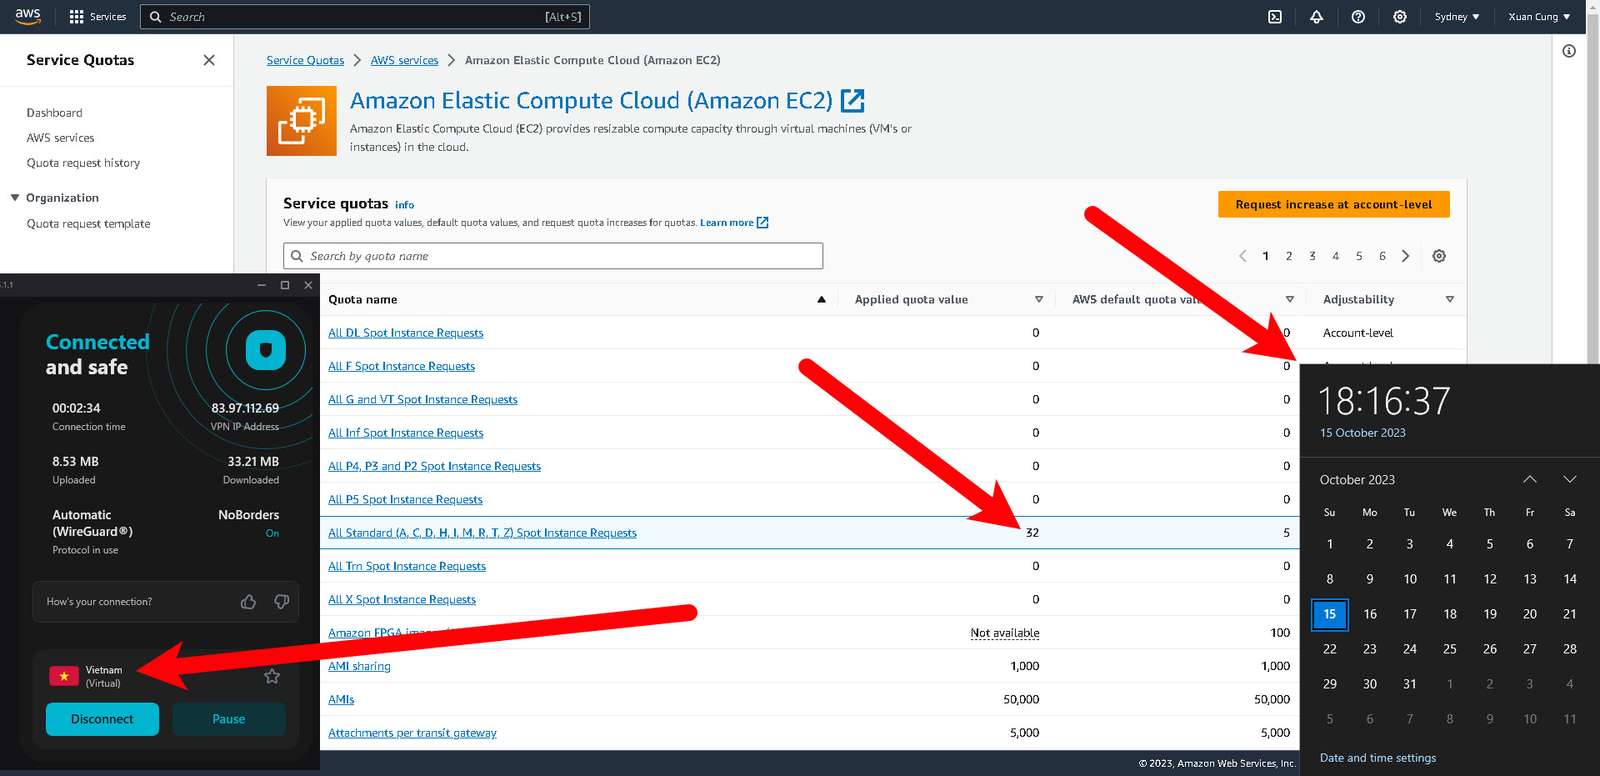Close the Service Quotas side panel

tap(209, 60)
